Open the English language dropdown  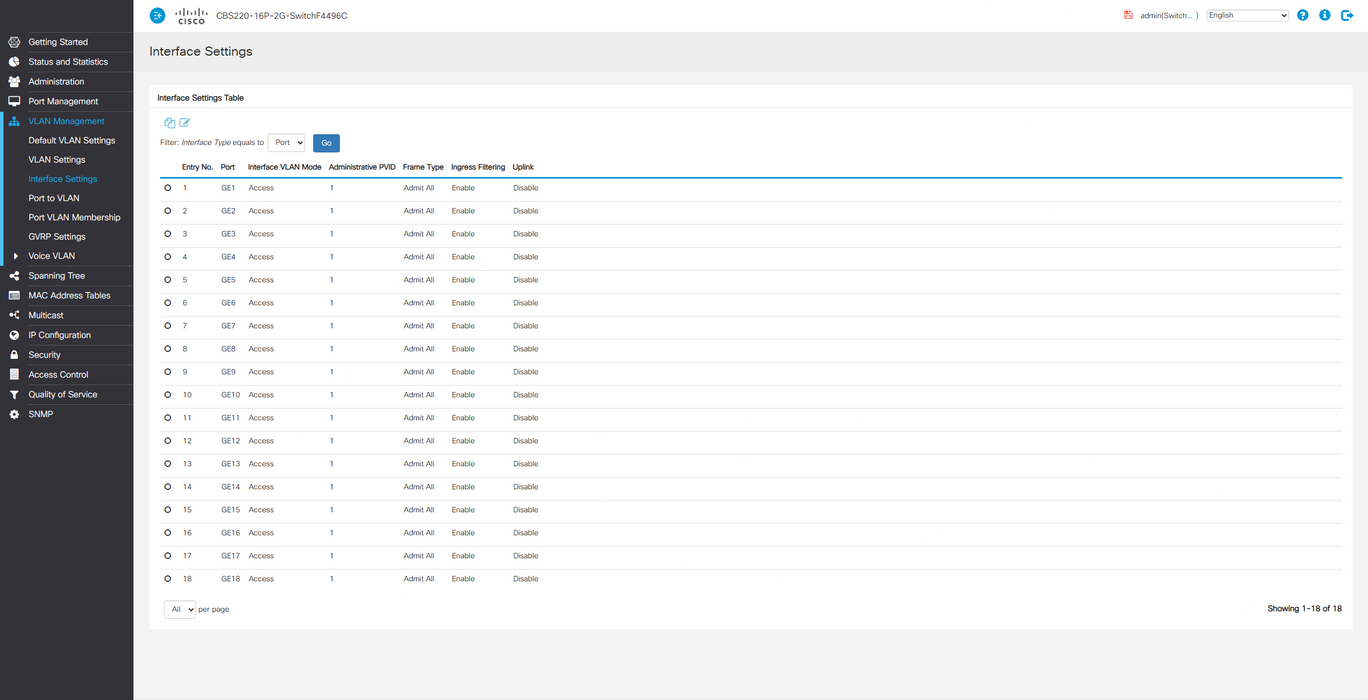coord(1248,15)
